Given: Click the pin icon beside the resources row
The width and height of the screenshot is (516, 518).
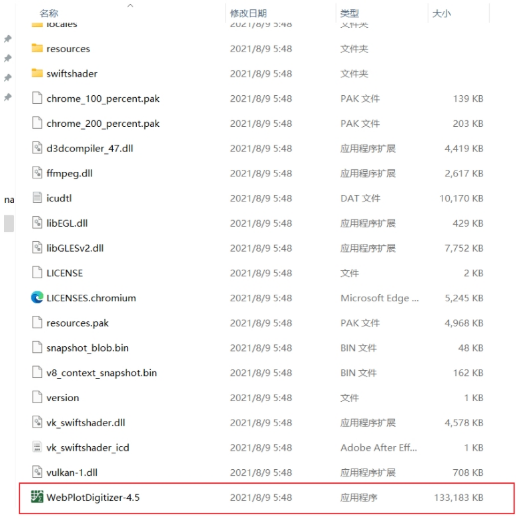Looking at the screenshot, I should pos(8,39).
